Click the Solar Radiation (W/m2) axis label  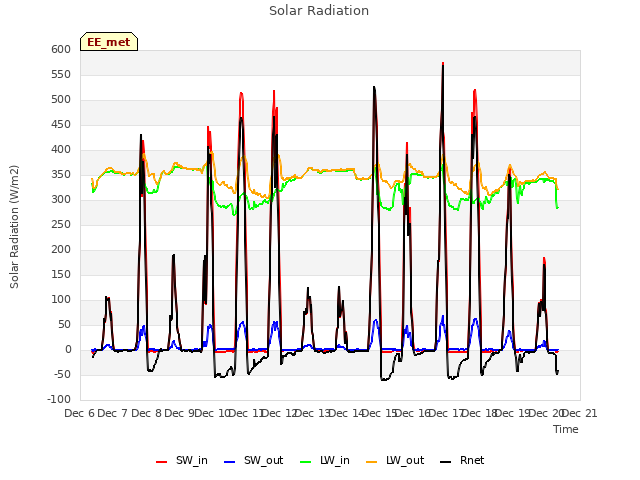(14, 227)
